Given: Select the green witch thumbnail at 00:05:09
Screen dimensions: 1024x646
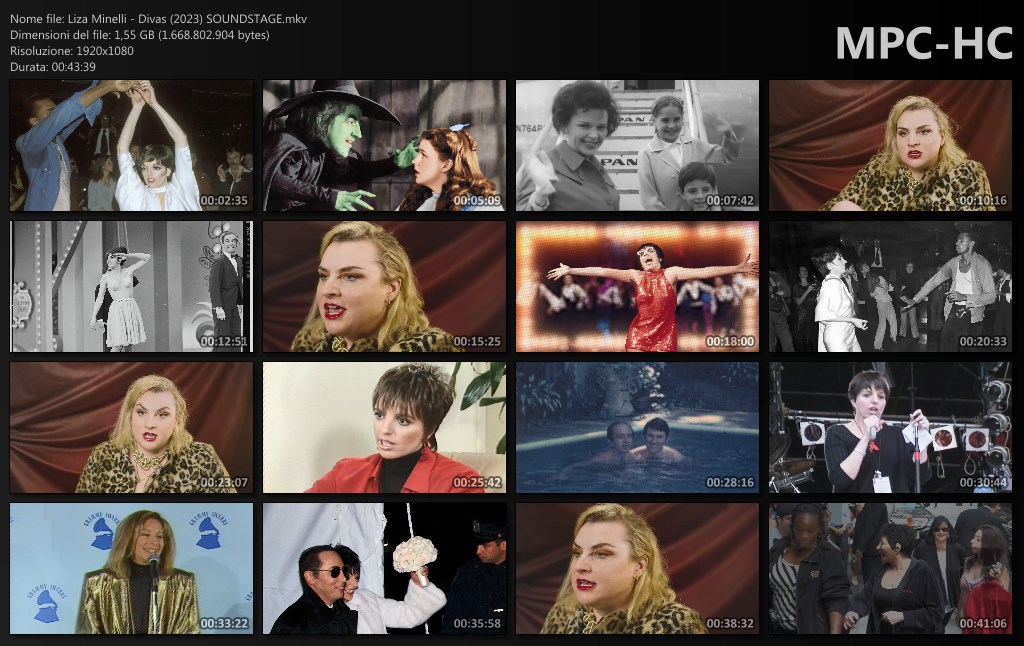Looking at the screenshot, I should point(384,146).
